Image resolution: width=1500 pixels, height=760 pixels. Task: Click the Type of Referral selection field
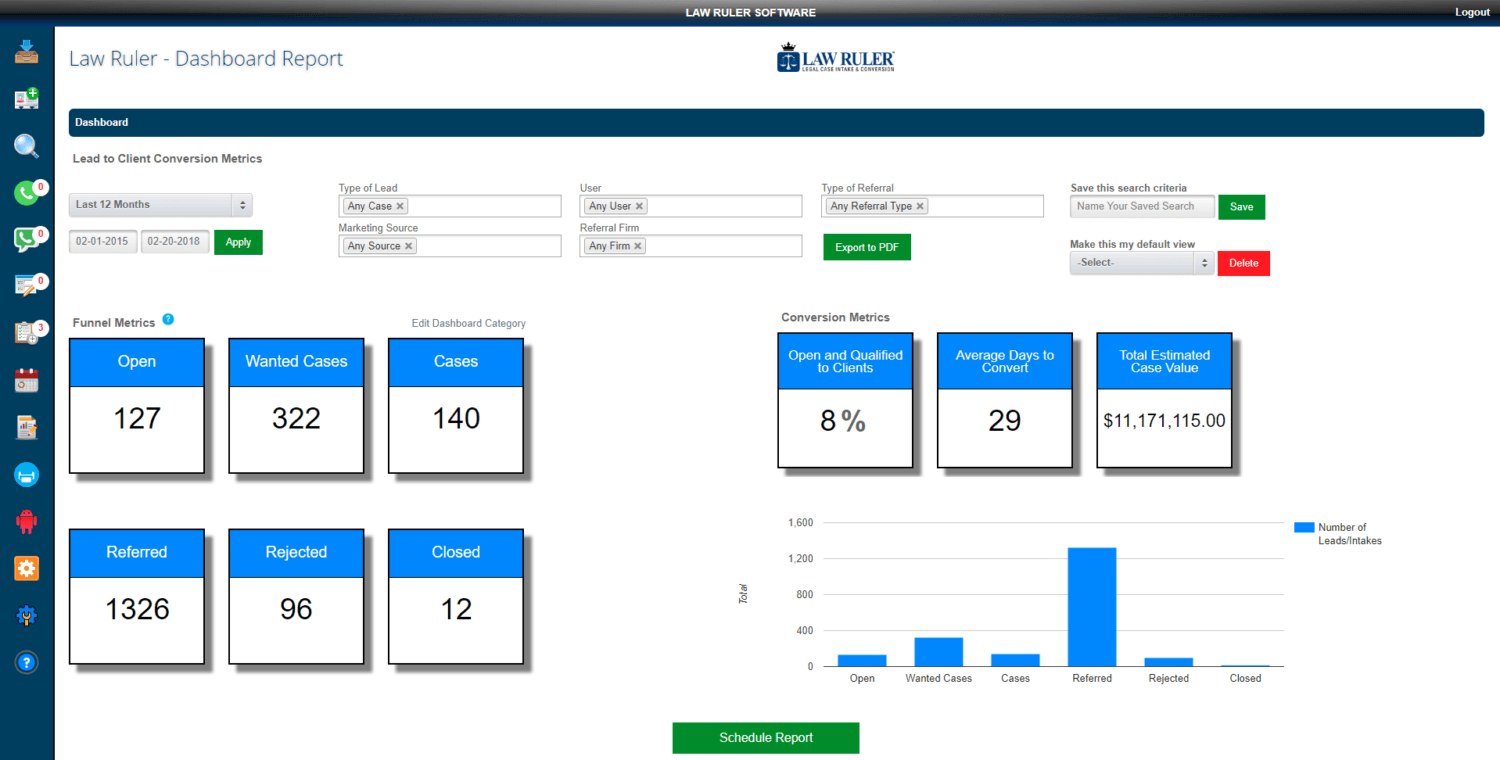click(x=933, y=206)
